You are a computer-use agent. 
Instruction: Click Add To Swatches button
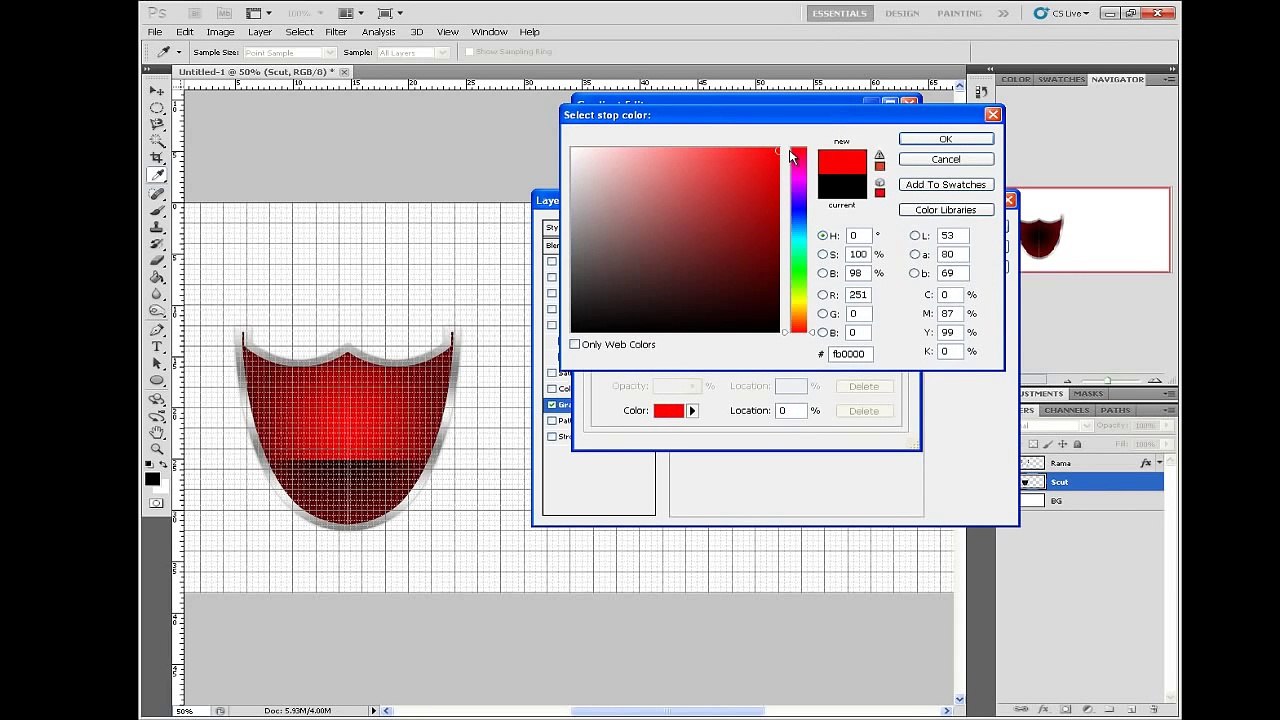click(x=946, y=185)
